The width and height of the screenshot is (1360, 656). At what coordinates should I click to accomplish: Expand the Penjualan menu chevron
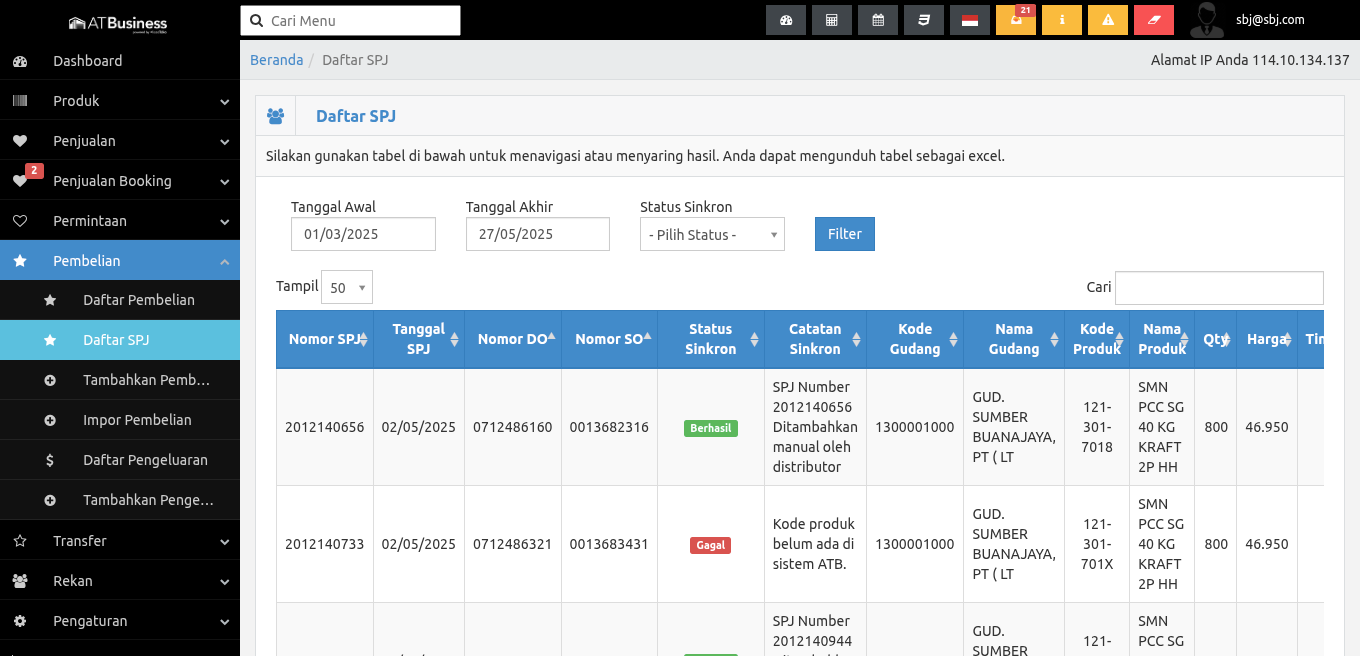pos(224,141)
